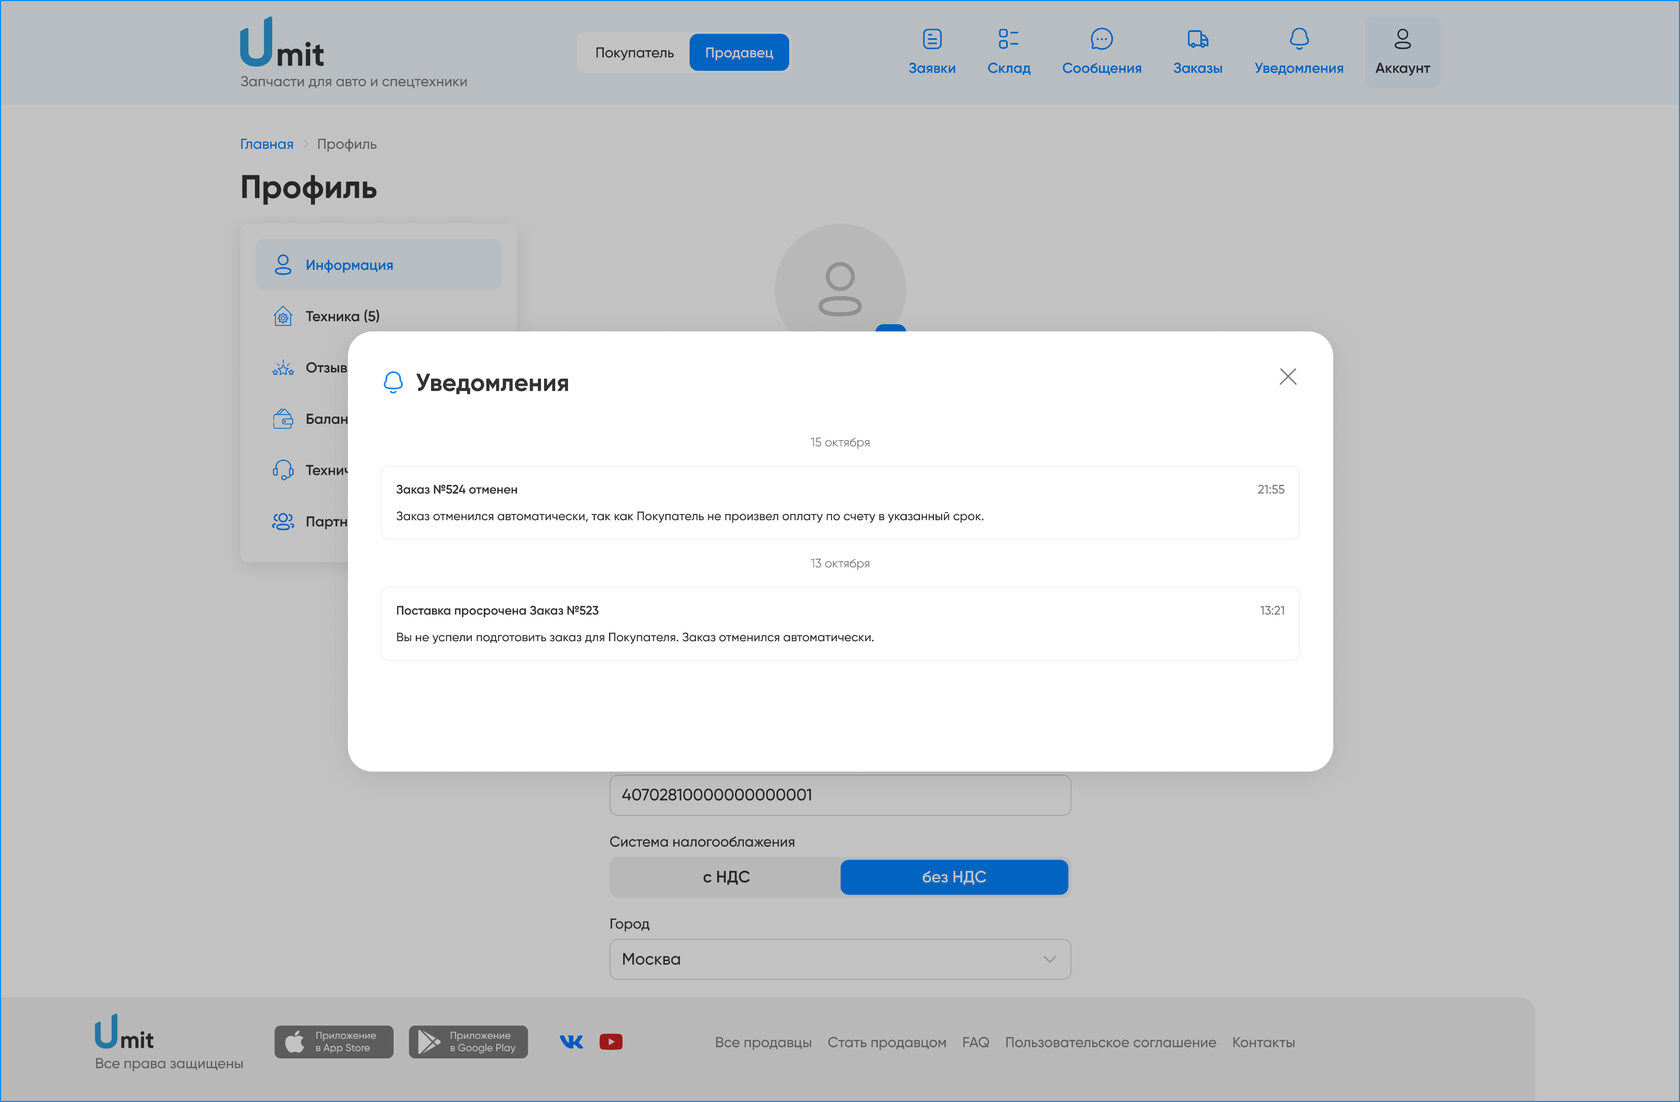Image resolution: width=1680 pixels, height=1102 pixels.
Task: Select the с НДС tax option
Action: point(726,877)
